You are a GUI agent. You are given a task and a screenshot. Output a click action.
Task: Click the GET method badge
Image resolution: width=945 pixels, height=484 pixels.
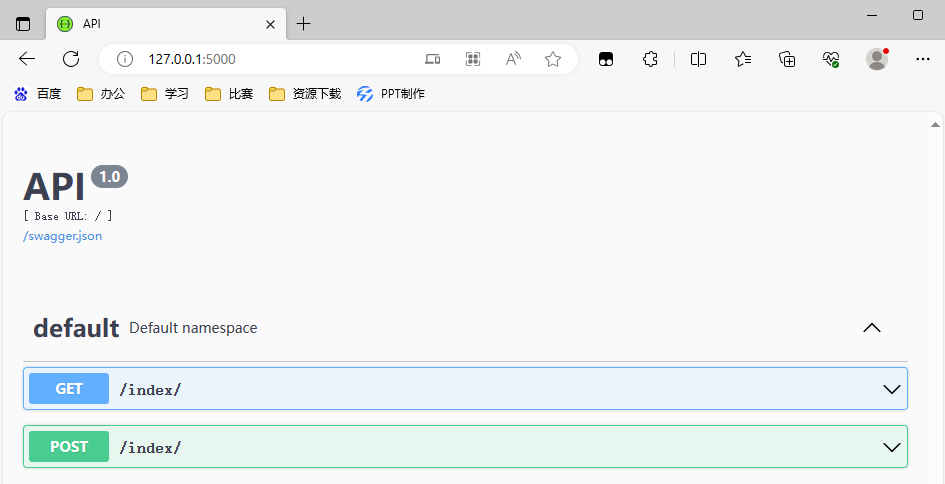(x=69, y=389)
